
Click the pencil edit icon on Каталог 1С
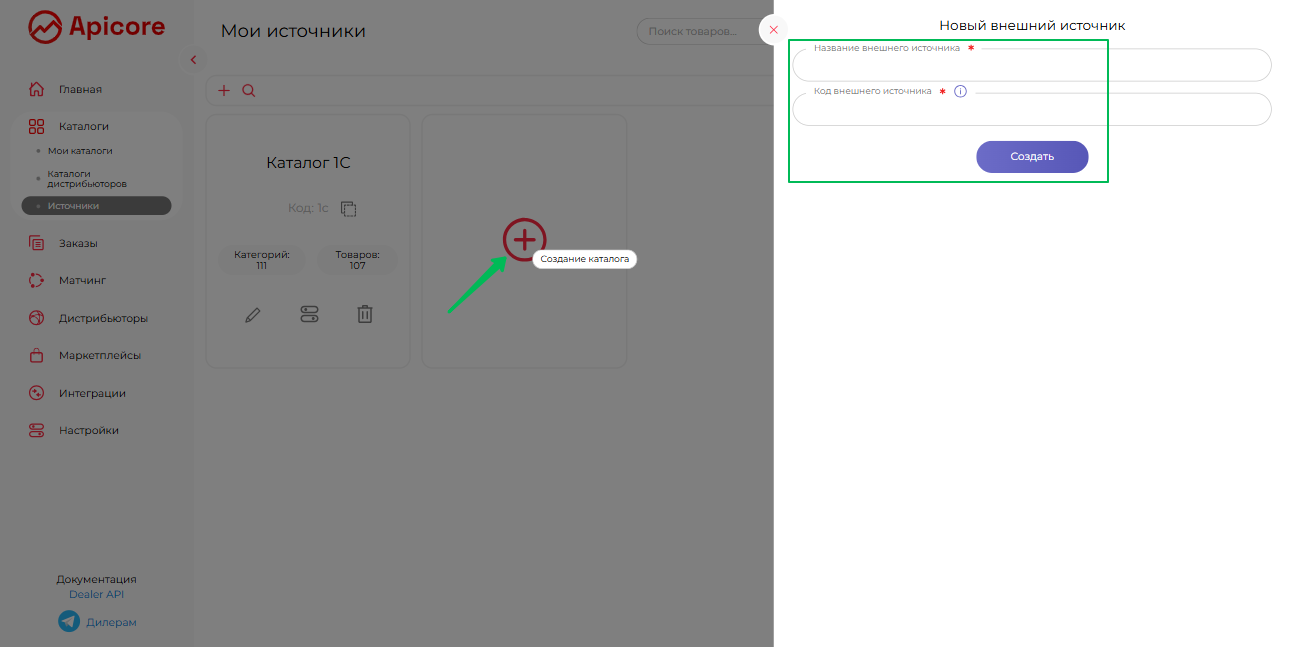point(253,315)
